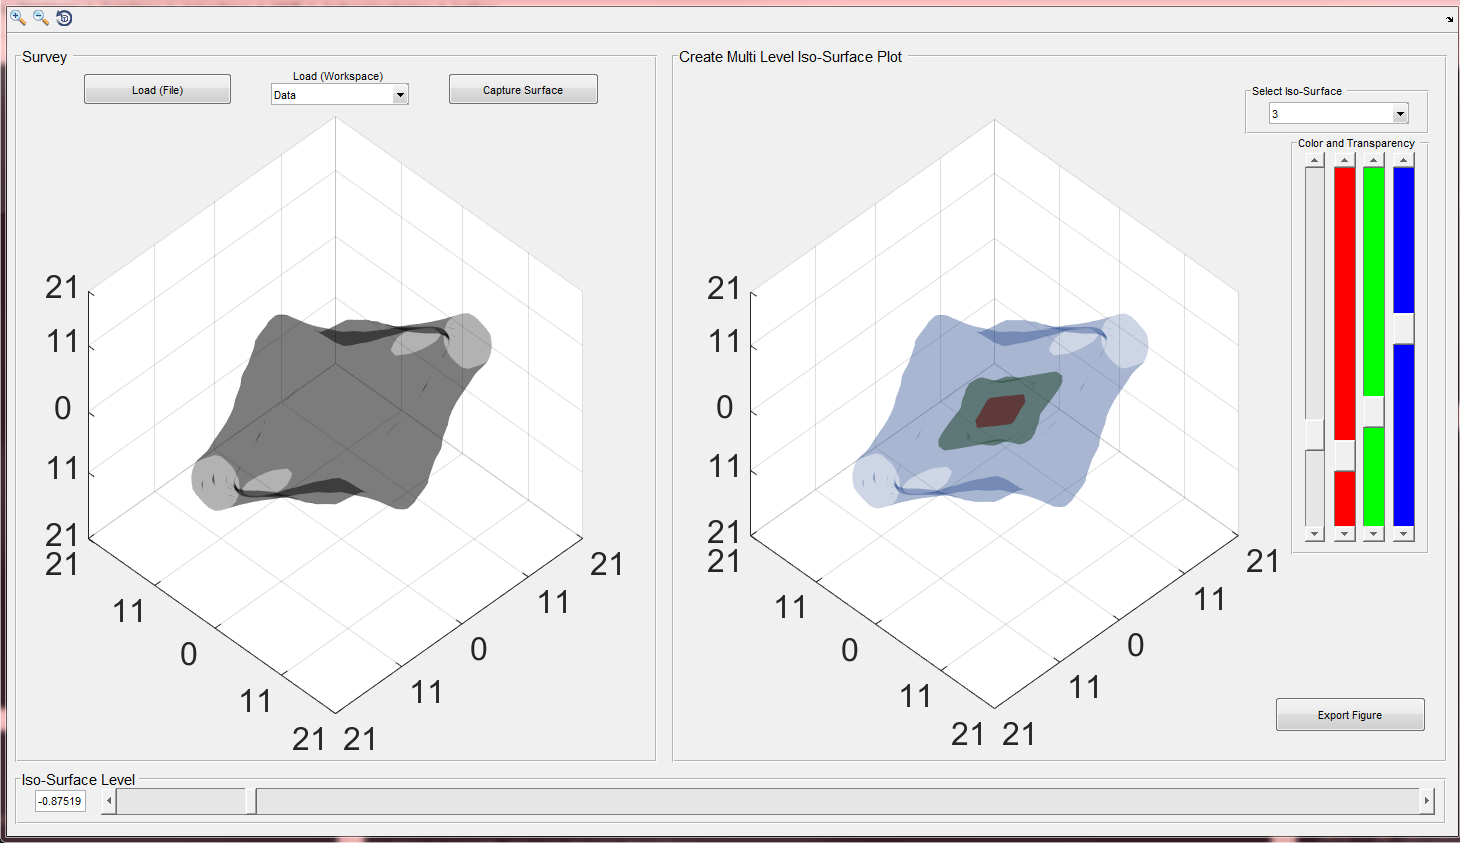Click Export Figure button
The width and height of the screenshot is (1460, 843).
click(1350, 715)
